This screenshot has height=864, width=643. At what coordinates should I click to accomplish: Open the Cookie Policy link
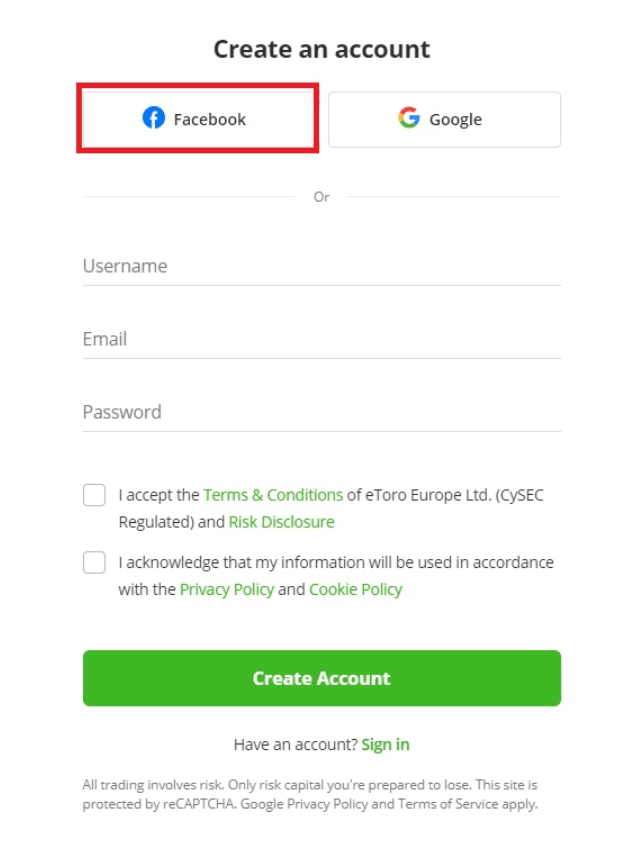tap(355, 589)
